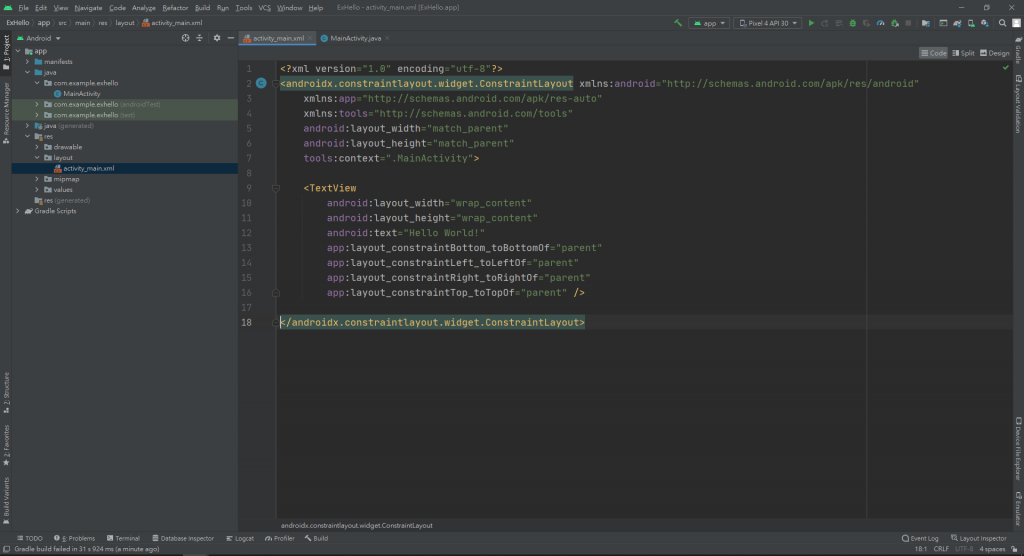Open the Pixel 4 API 30 device dropdown
This screenshot has width=1024, height=556.
coord(767,23)
